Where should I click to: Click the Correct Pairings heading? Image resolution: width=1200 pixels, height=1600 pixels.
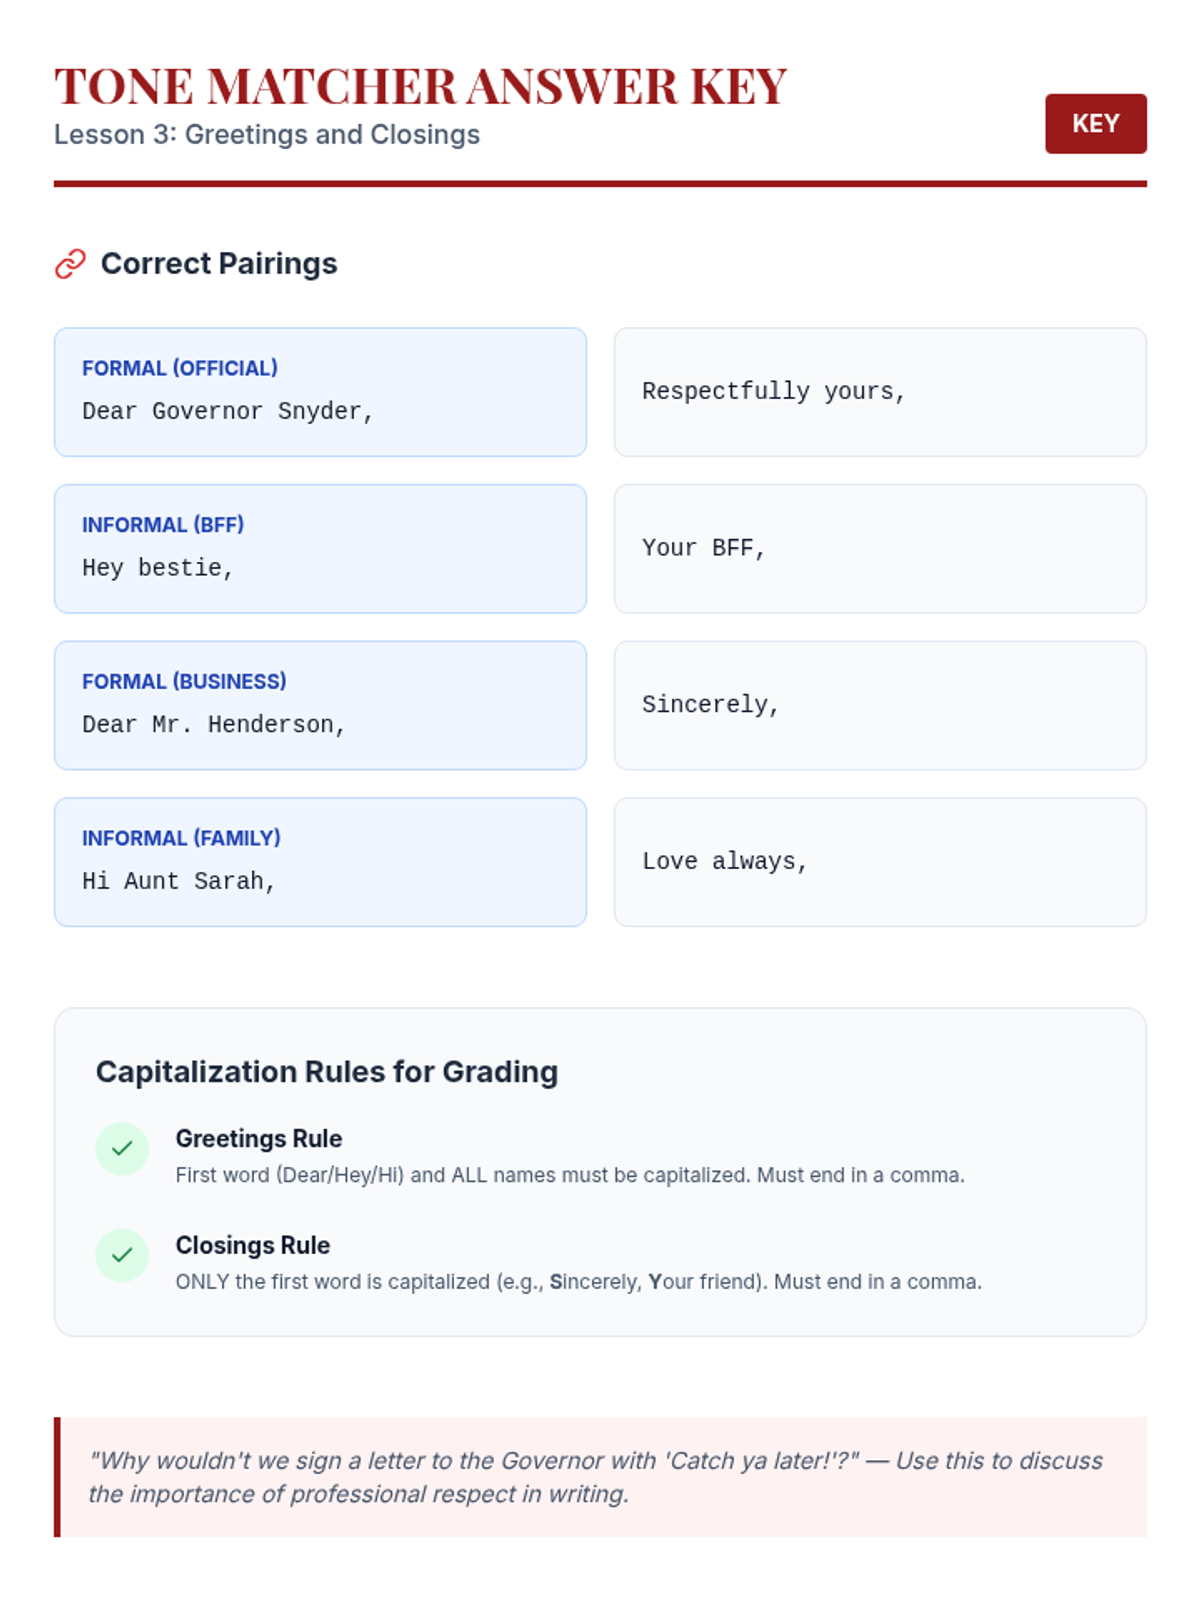coord(219,264)
